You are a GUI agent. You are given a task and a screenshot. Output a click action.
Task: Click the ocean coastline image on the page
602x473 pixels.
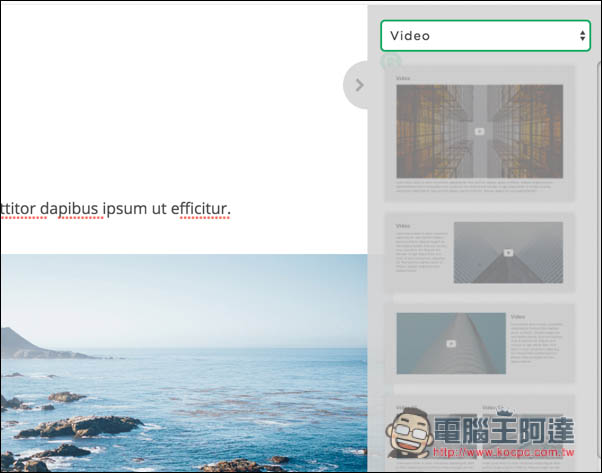[x=180, y=360]
